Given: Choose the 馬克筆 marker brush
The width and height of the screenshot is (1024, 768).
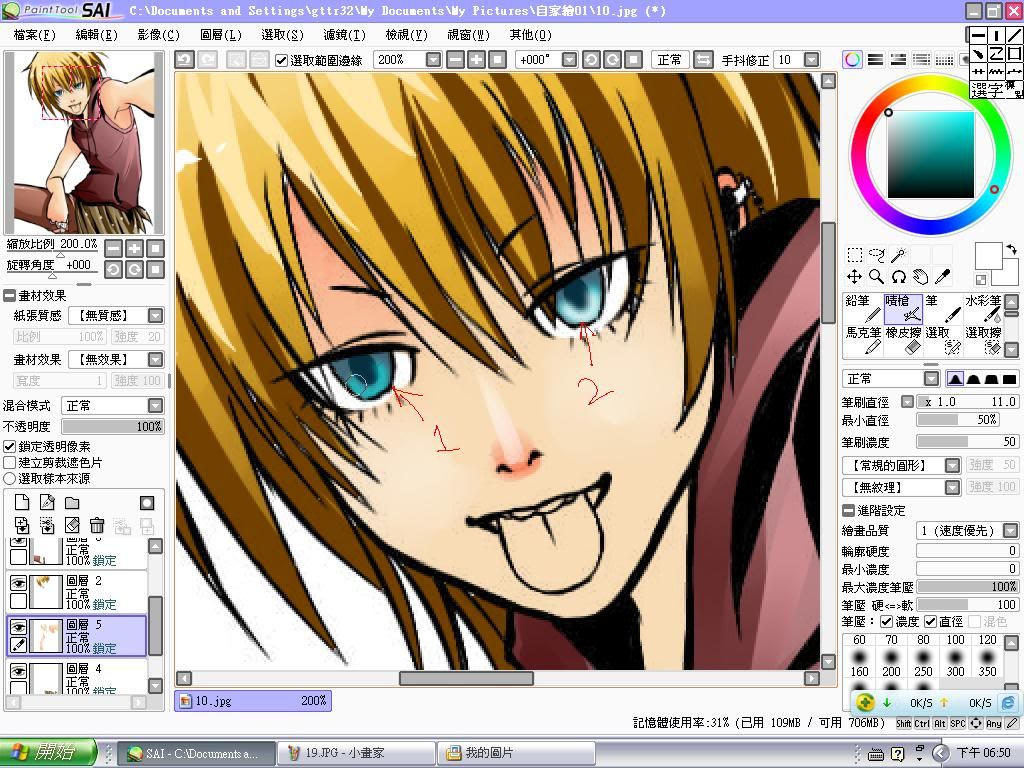Looking at the screenshot, I should [863, 340].
